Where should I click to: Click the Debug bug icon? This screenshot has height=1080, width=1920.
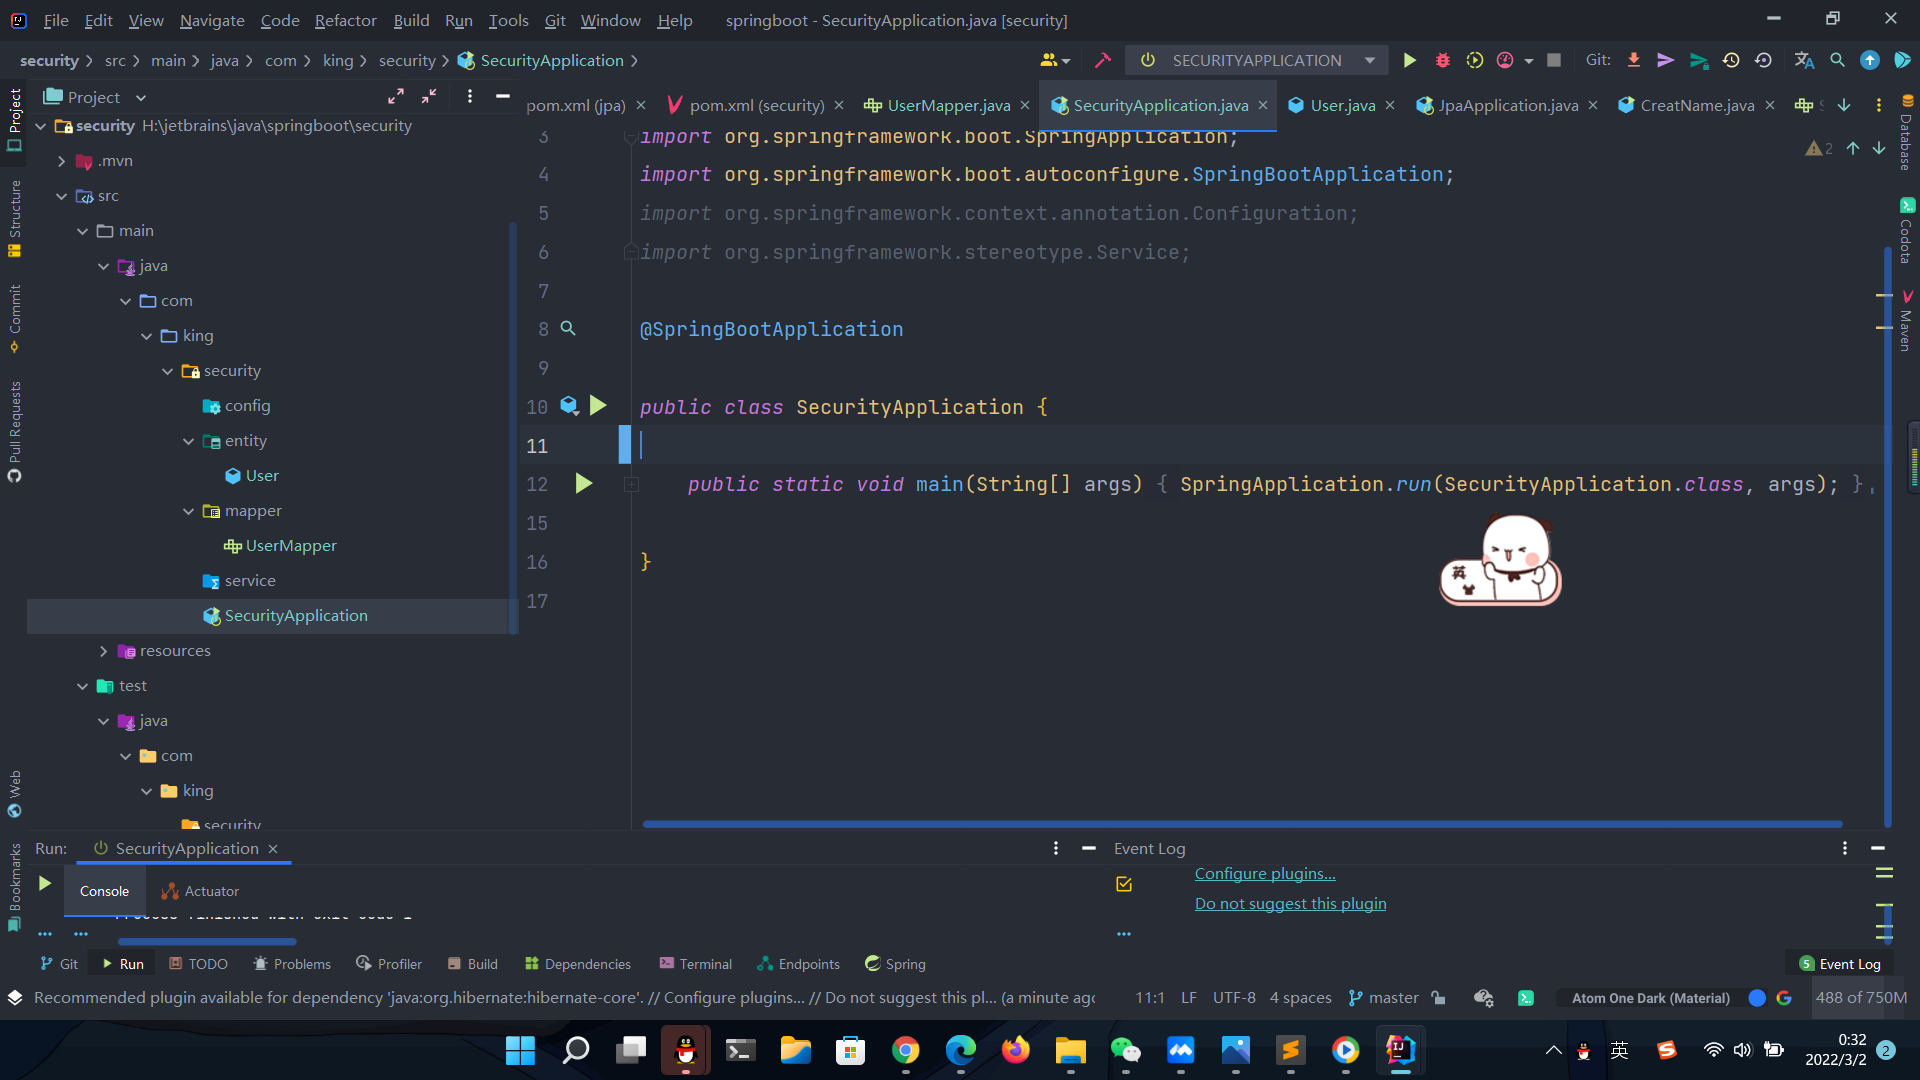tap(1442, 60)
